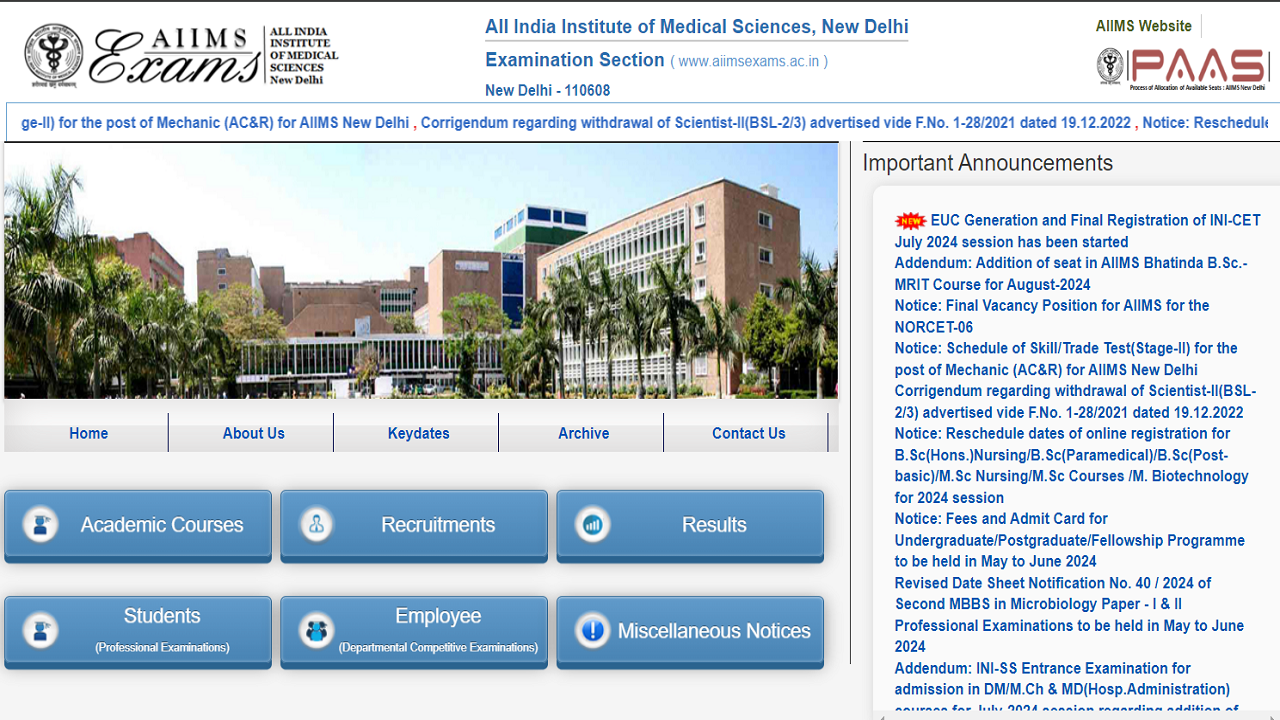
Task: Open the Academic Courses button
Action: 138,525
